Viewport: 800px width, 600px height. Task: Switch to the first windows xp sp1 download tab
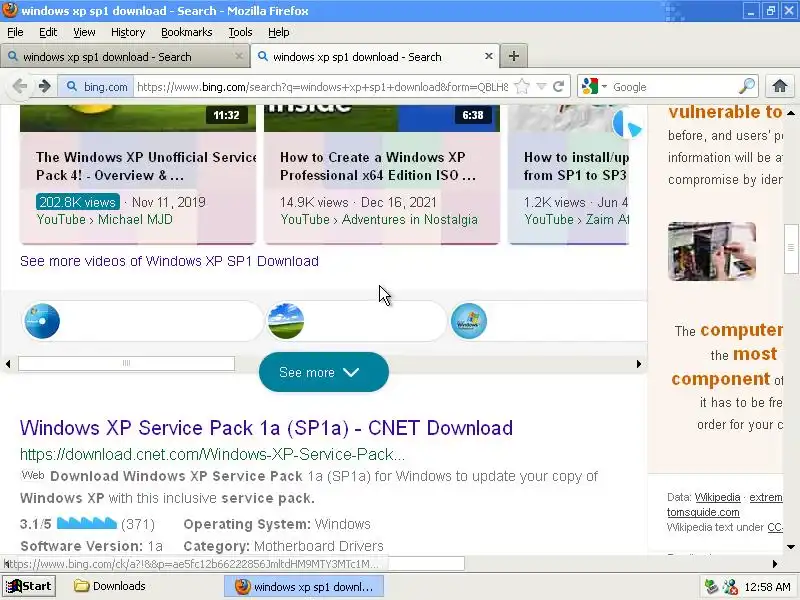(x=124, y=56)
